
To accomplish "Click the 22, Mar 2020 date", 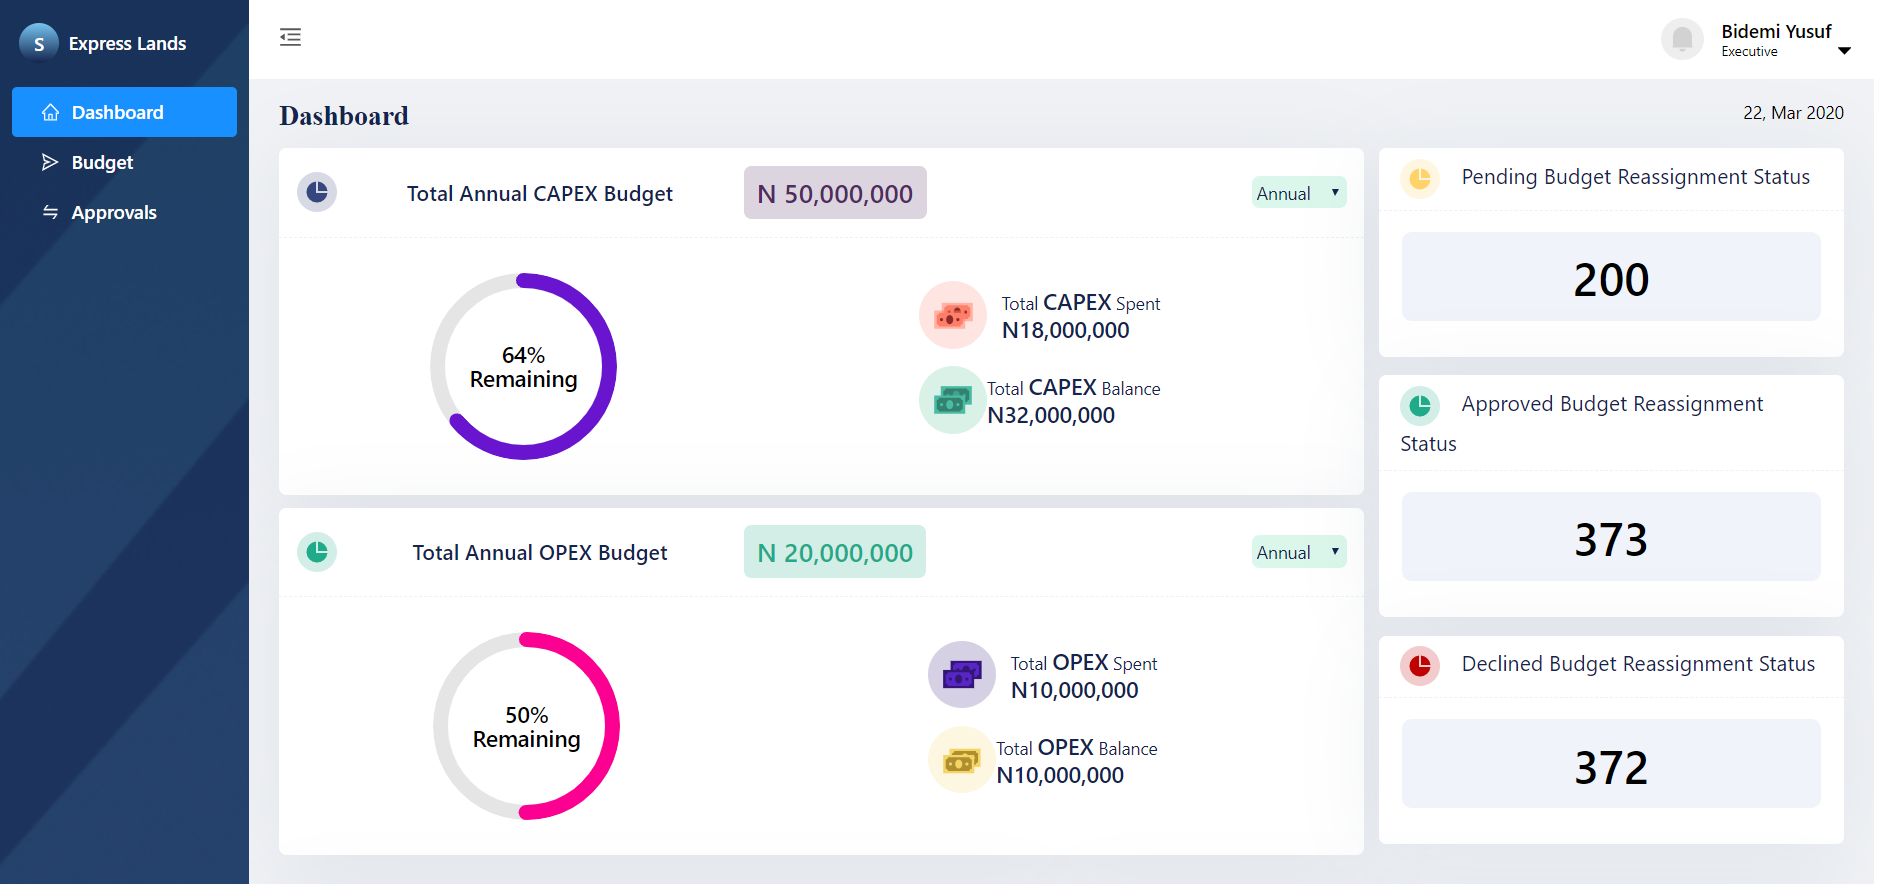I will pos(1793,113).
